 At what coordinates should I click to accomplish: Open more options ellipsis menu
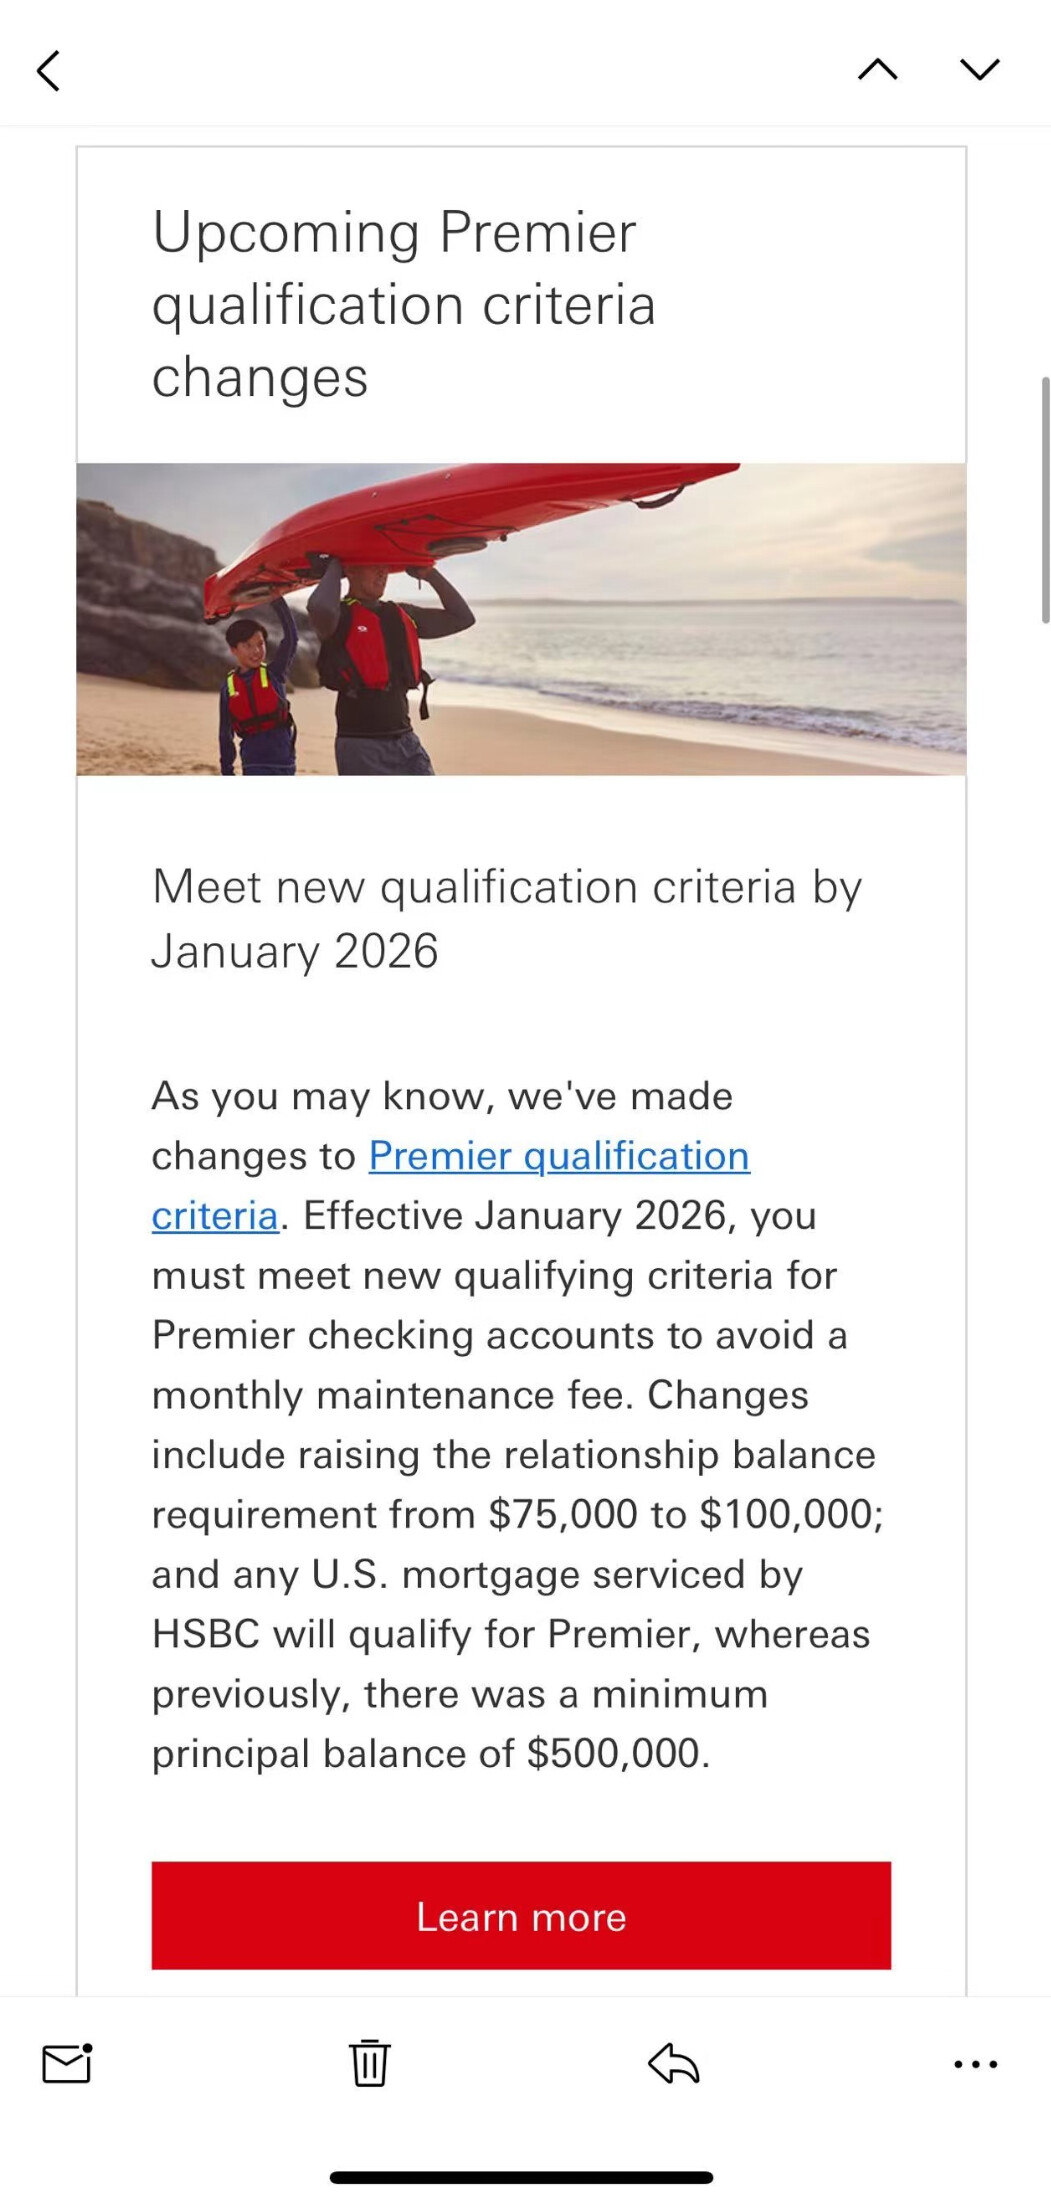975,2063
